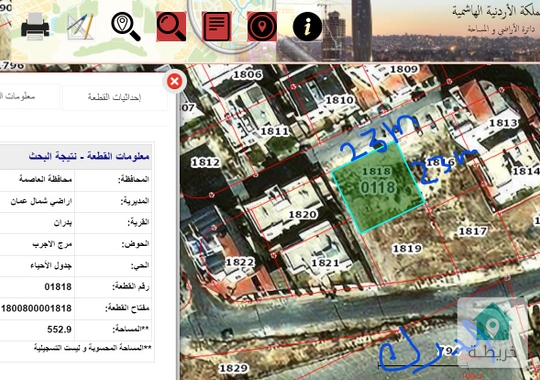Click the red location pin icon
540x380 pixels.
262,27
